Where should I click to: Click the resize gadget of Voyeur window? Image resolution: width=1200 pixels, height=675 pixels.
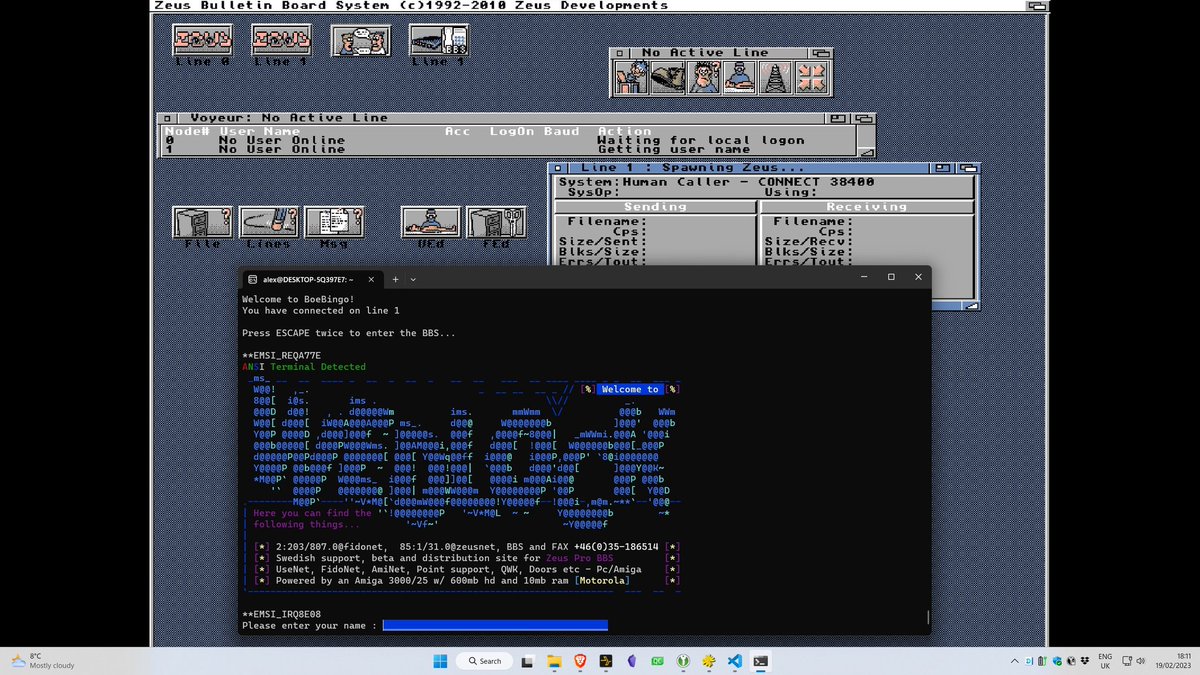pos(866,153)
